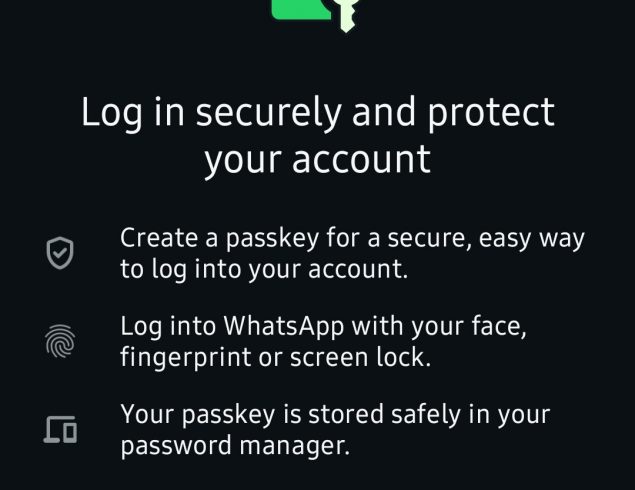Image resolution: width=635 pixels, height=490 pixels.
Task: Tap the word 'stored' in the third item
Action: (x=345, y=414)
